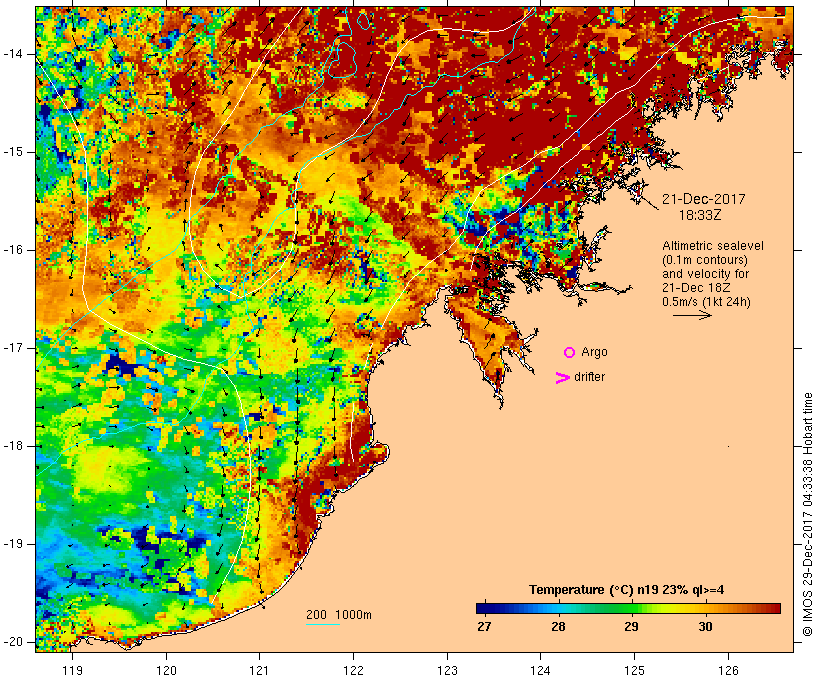Screen dimensions: 820x680
Task: Click the dark blue end of color bar
Action: pos(482,608)
